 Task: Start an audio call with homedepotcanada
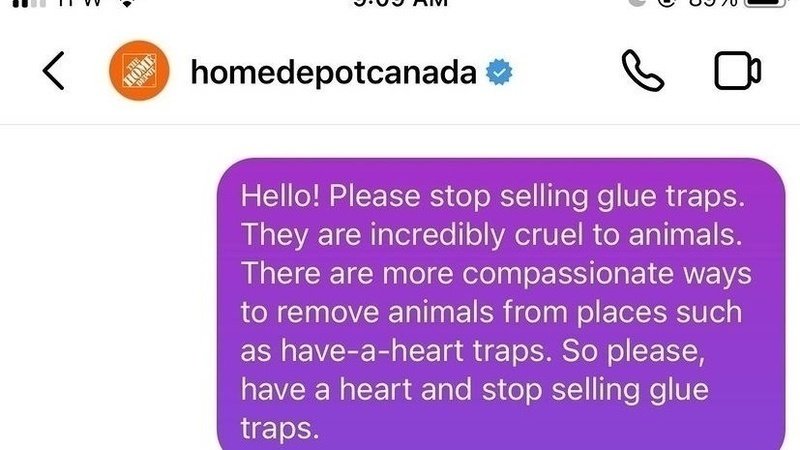pos(643,71)
